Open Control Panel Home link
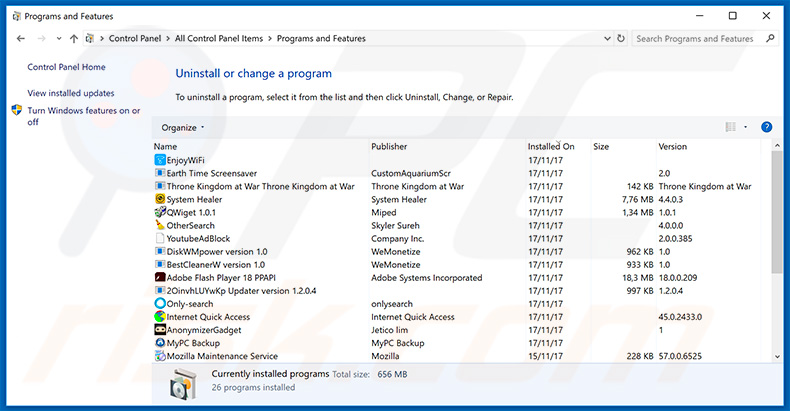Viewport: 790px width, 411px height. pyautogui.click(x=66, y=67)
